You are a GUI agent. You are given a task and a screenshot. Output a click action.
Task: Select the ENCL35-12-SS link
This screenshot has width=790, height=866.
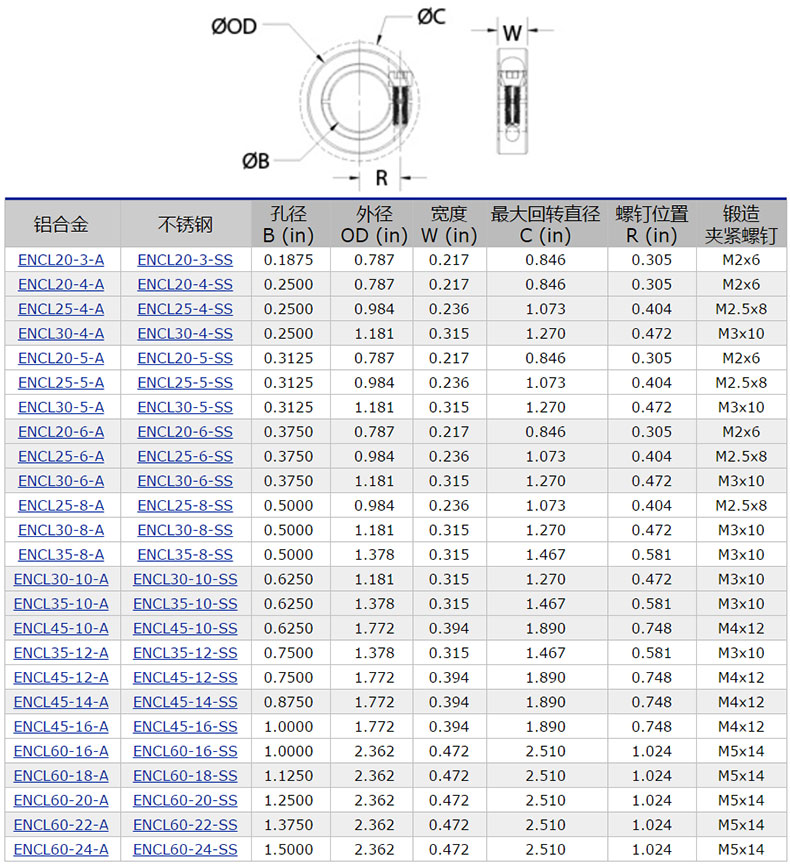pyautogui.click(x=185, y=653)
